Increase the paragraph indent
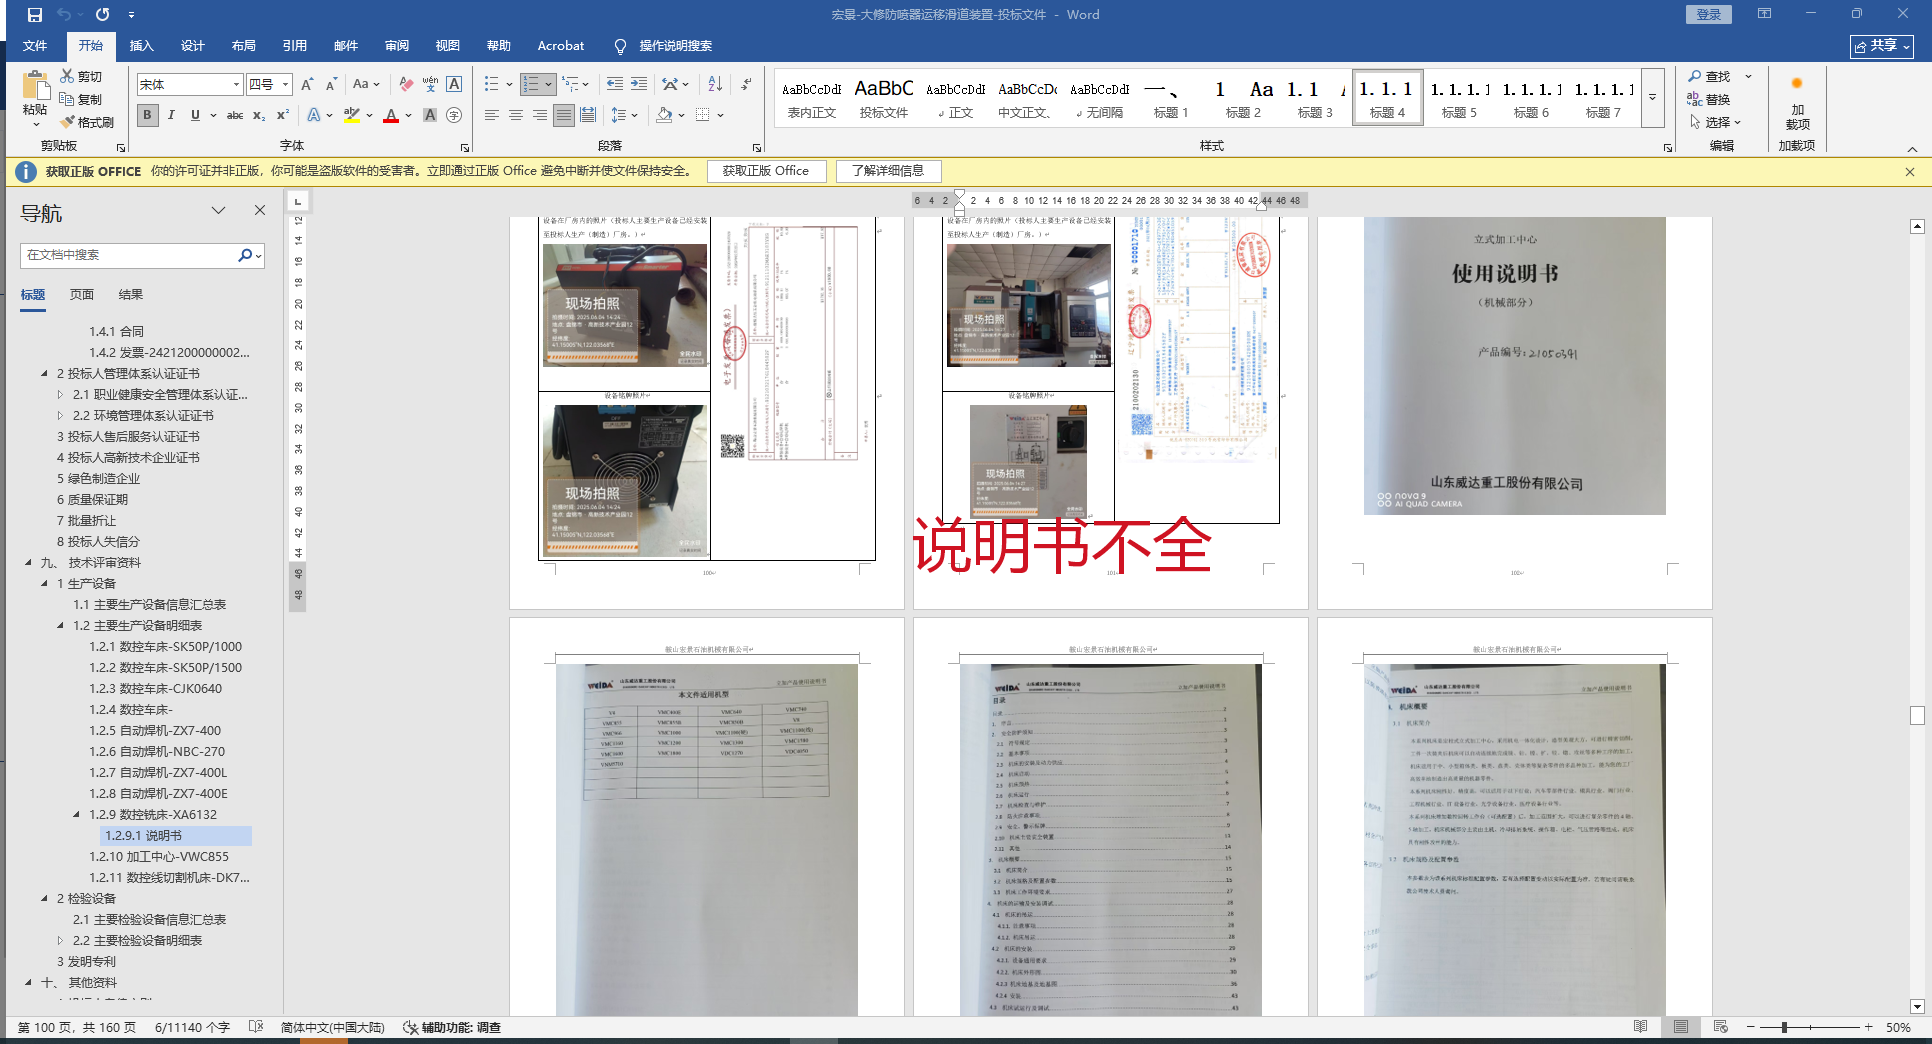1932x1044 pixels. pyautogui.click(x=639, y=85)
